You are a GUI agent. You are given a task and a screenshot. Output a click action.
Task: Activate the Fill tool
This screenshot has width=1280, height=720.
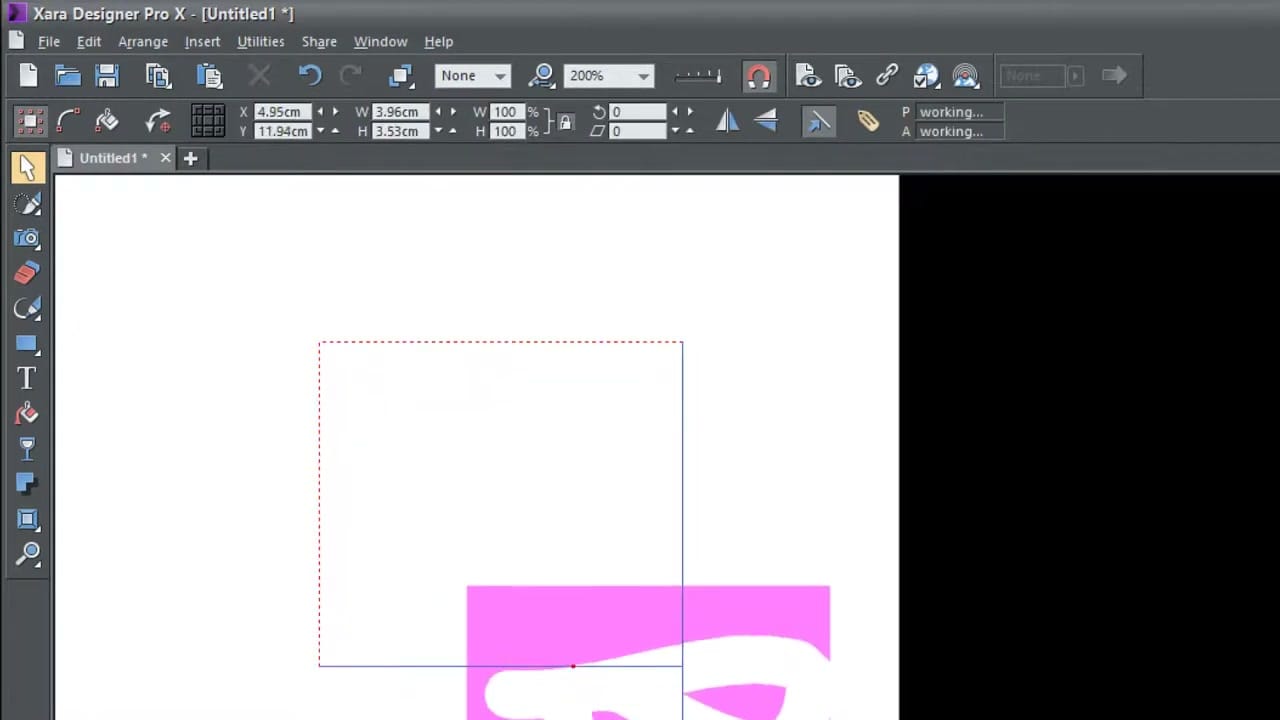coord(28,413)
